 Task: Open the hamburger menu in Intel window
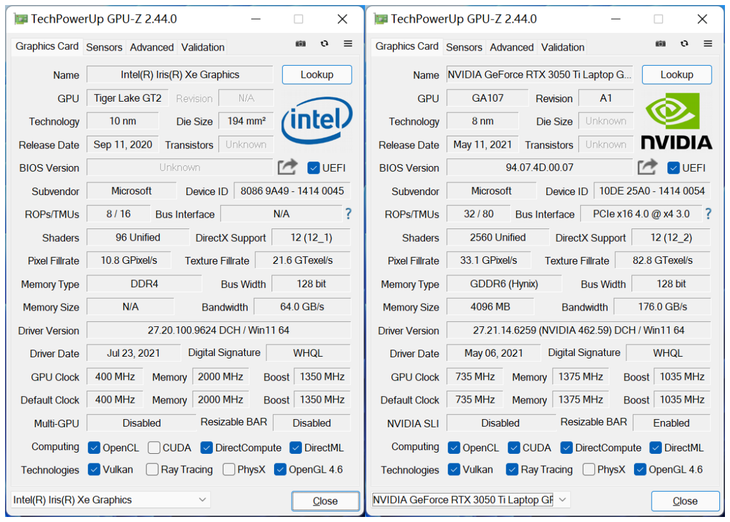347,44
